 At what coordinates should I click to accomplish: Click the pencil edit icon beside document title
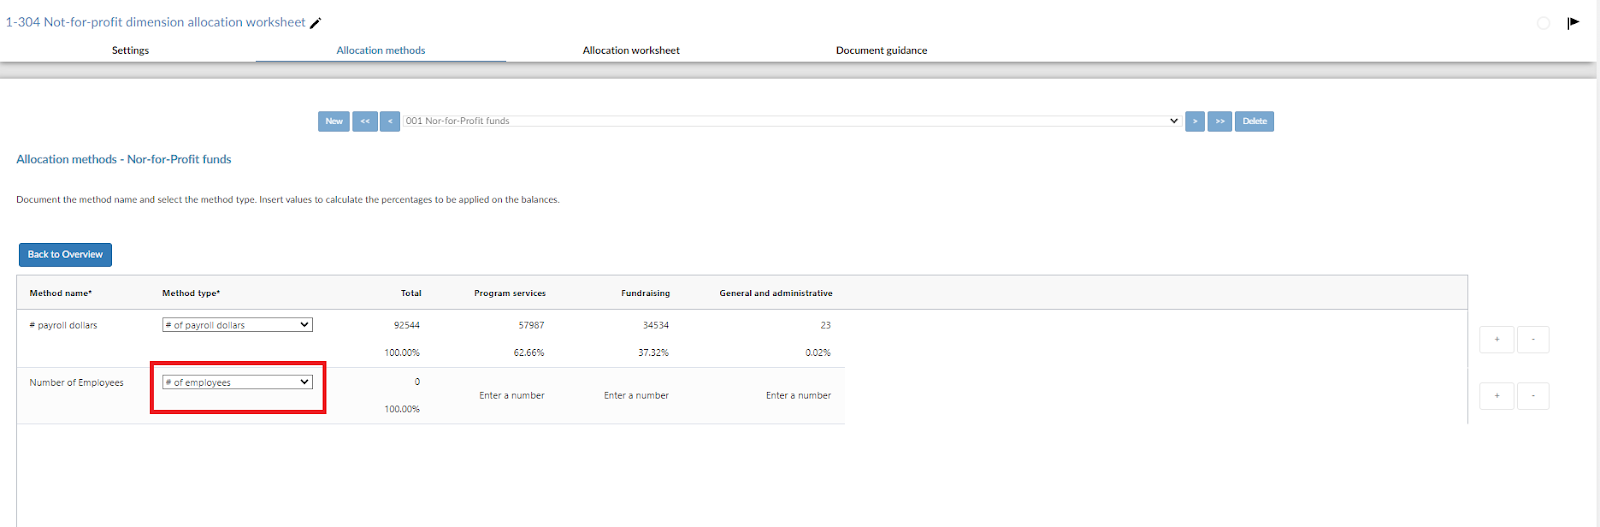(x=316, y=23)
